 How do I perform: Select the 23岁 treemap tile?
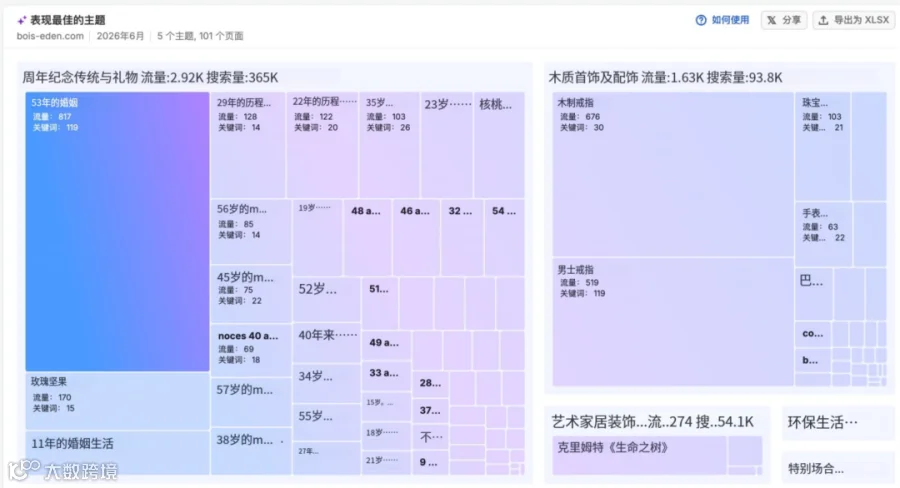[447, 145]
